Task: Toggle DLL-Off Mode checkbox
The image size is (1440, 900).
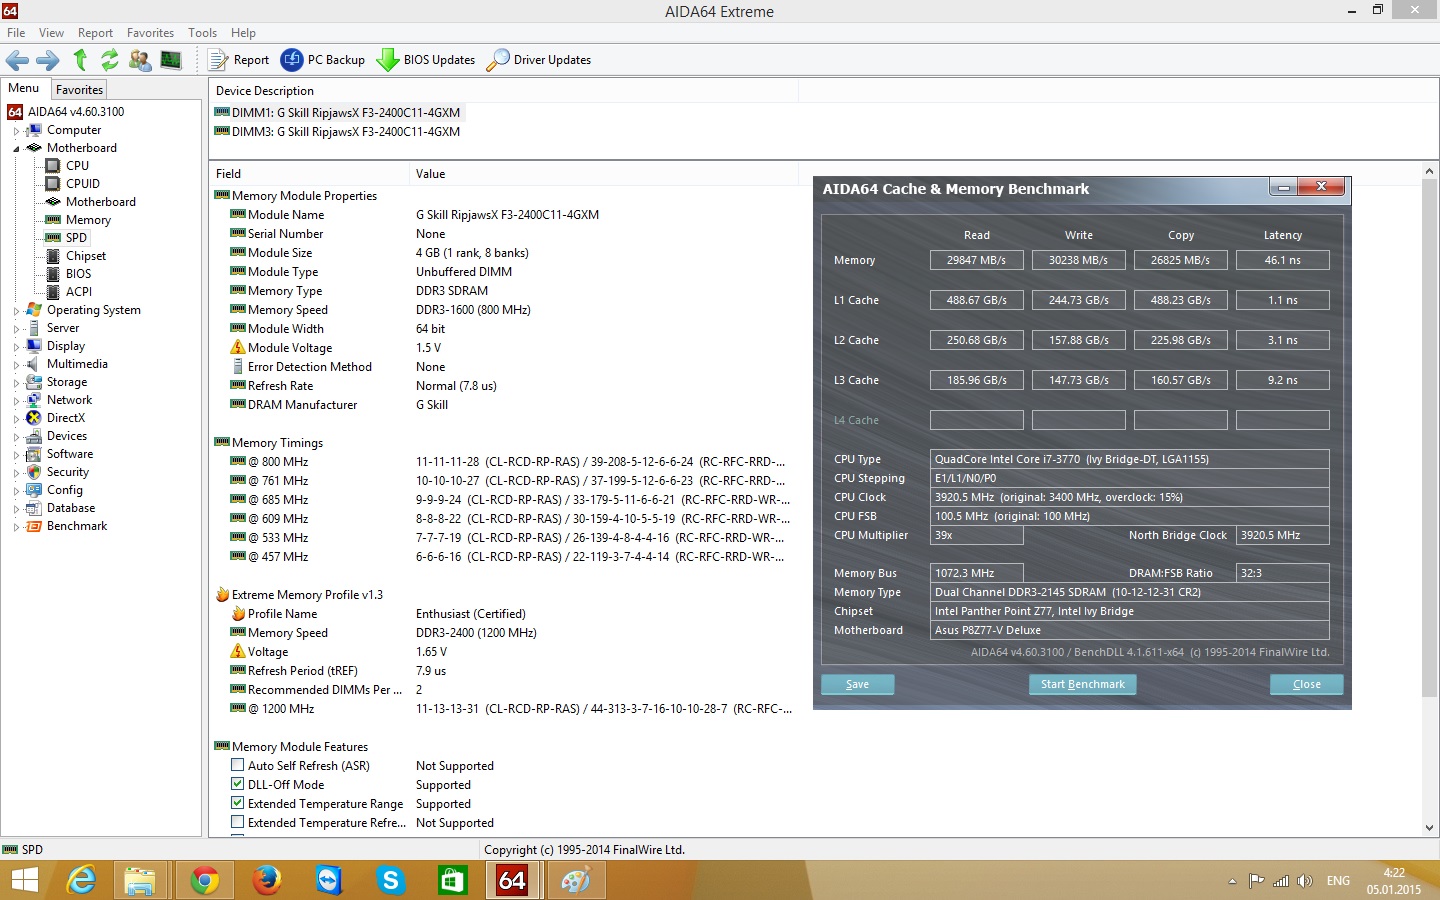Action: tap(238, 784)
